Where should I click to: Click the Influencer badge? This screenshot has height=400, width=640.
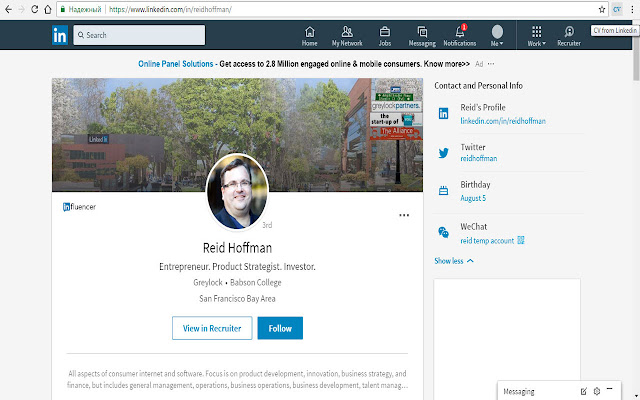(x=80, y=207)
